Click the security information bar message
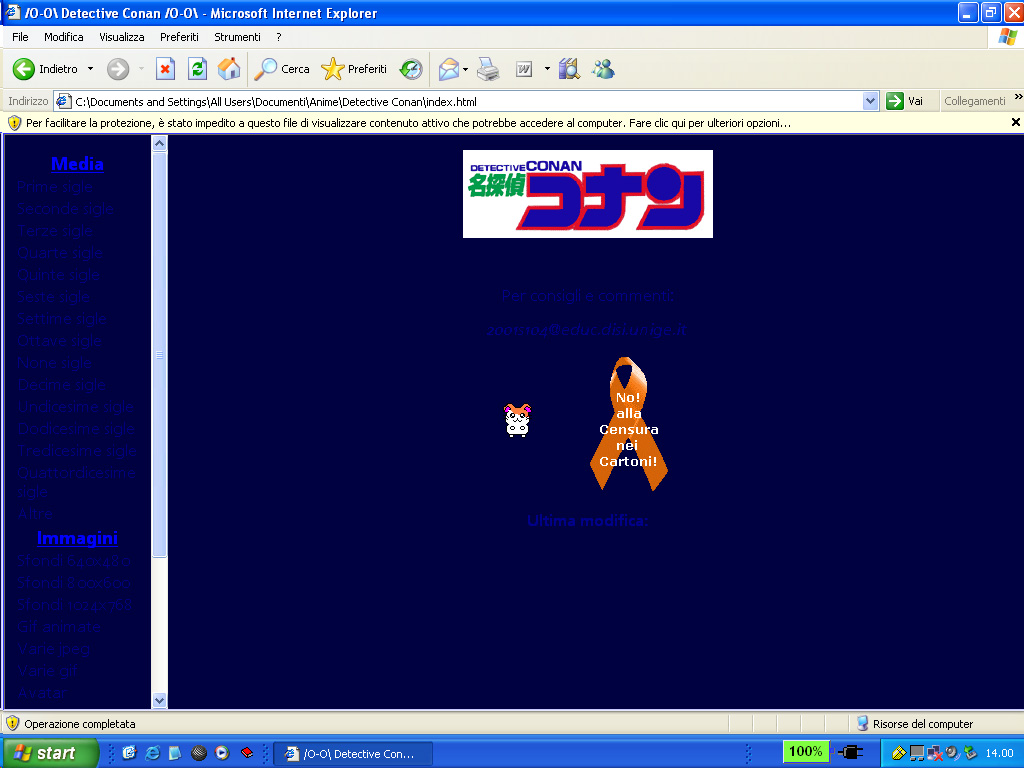Screen dimensions: 1024x768 (x=408, y=123)
